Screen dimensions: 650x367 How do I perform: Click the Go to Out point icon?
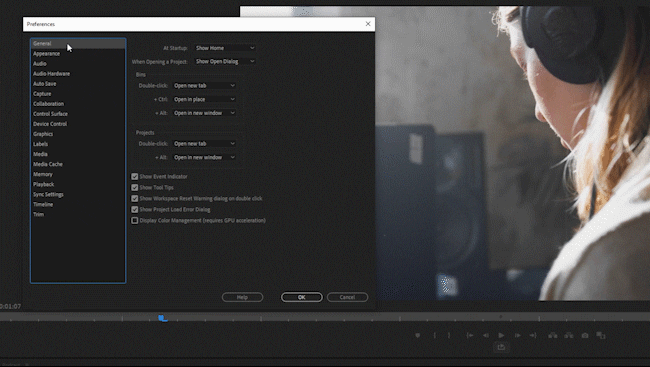533,335
